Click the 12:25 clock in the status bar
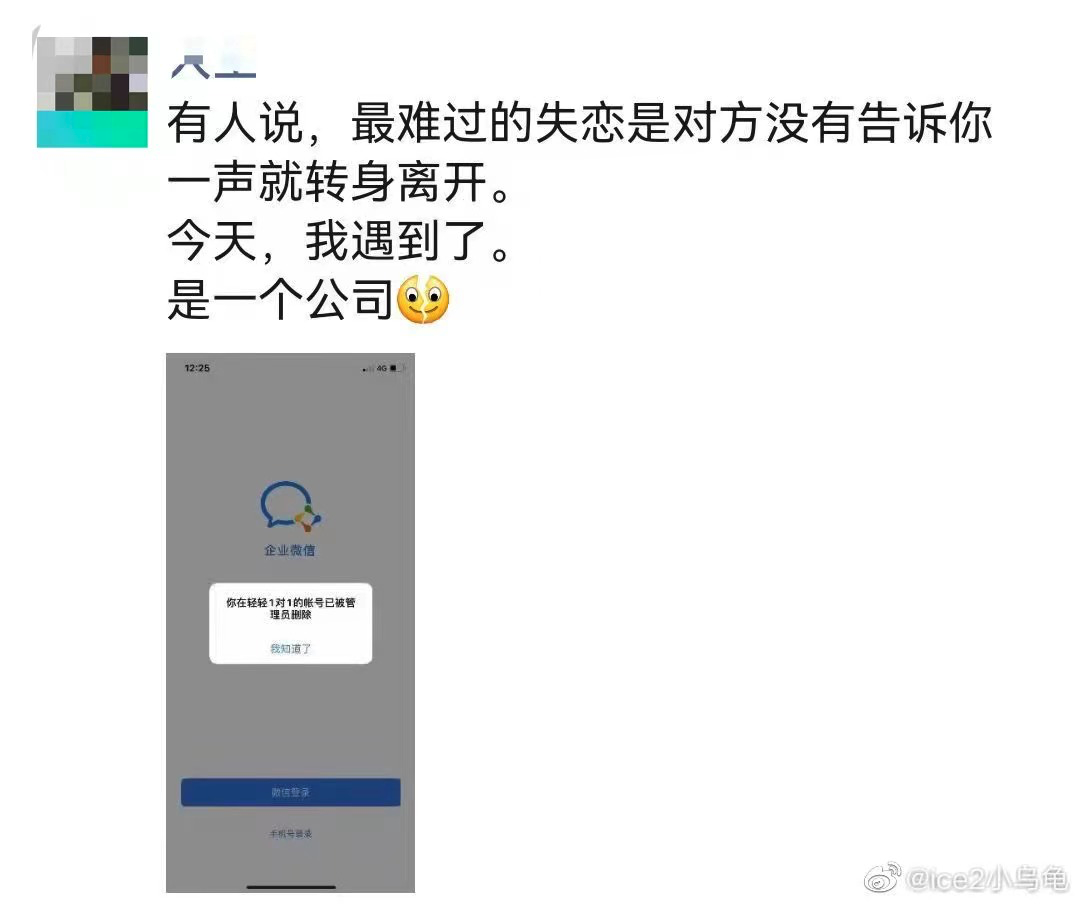This screenshot has width=1079, height=904. click(x=197, y=368)
